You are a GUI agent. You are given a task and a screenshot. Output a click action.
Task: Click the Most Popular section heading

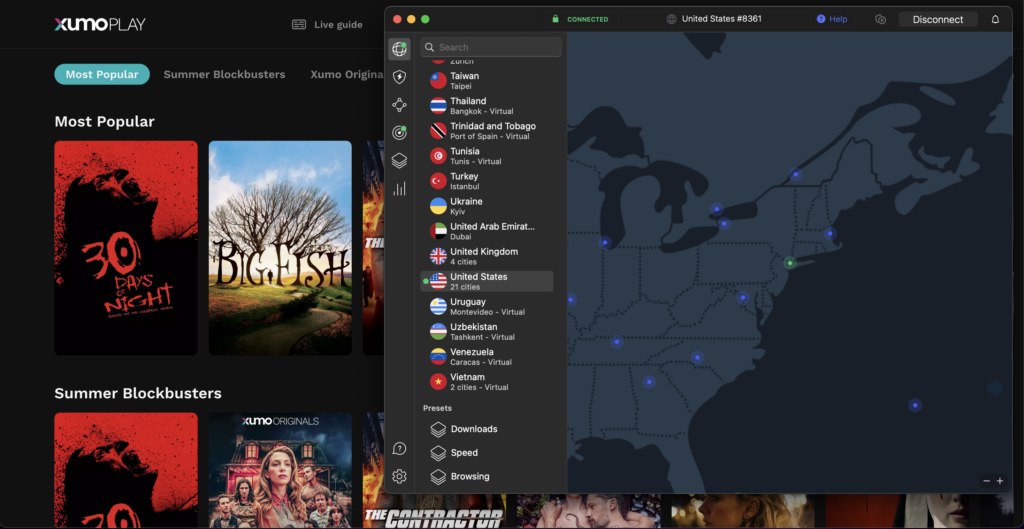(x=104, y=121)
